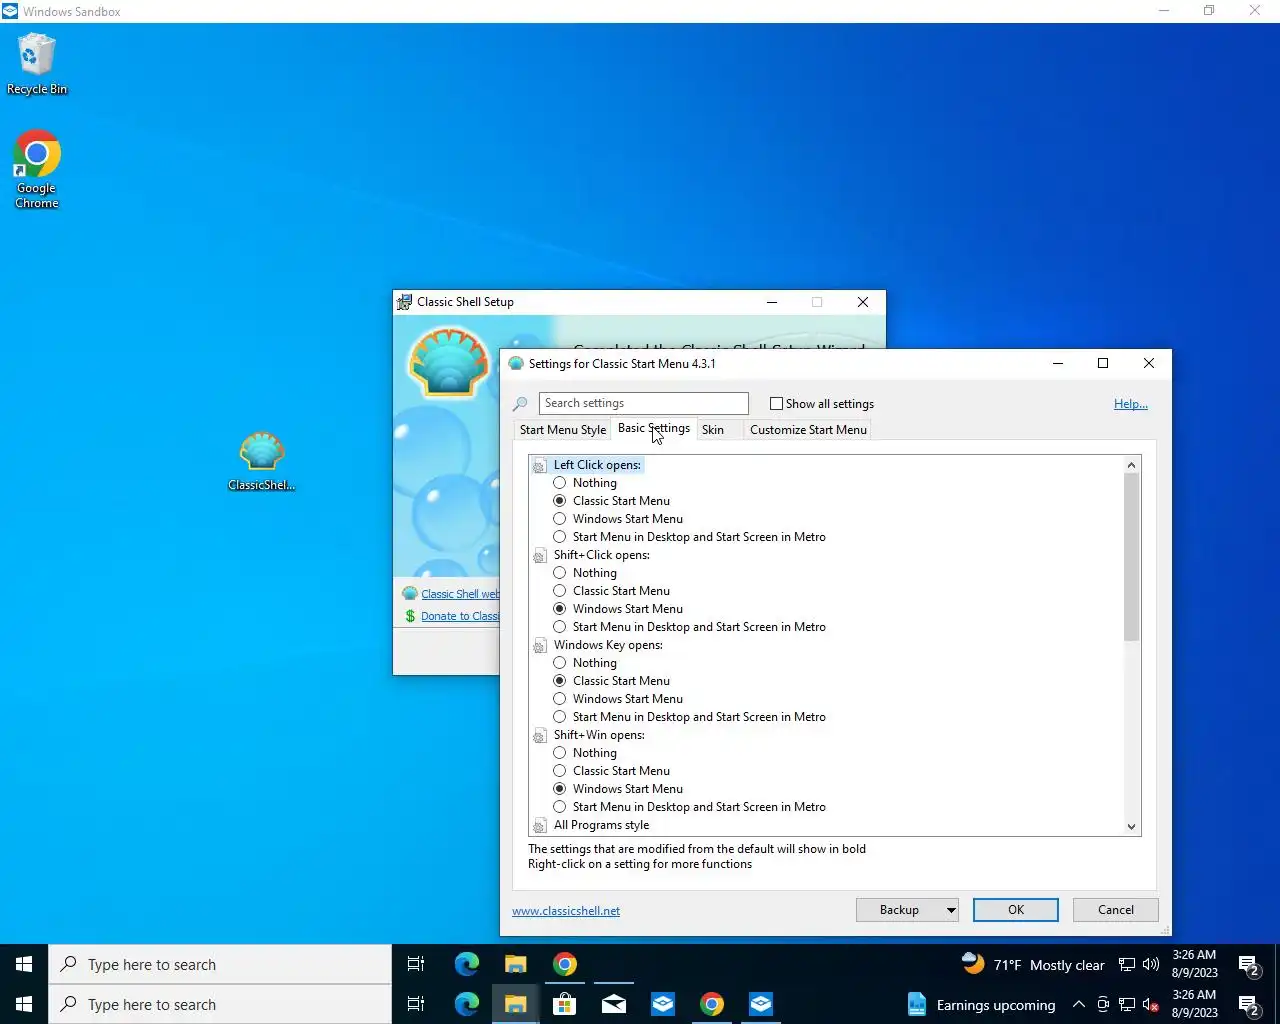Screen dimensions: 1280x1024
Task: Click the Chrome icon next to the Mail-side Sandbox icons
Action: (x=712, y=1004)
